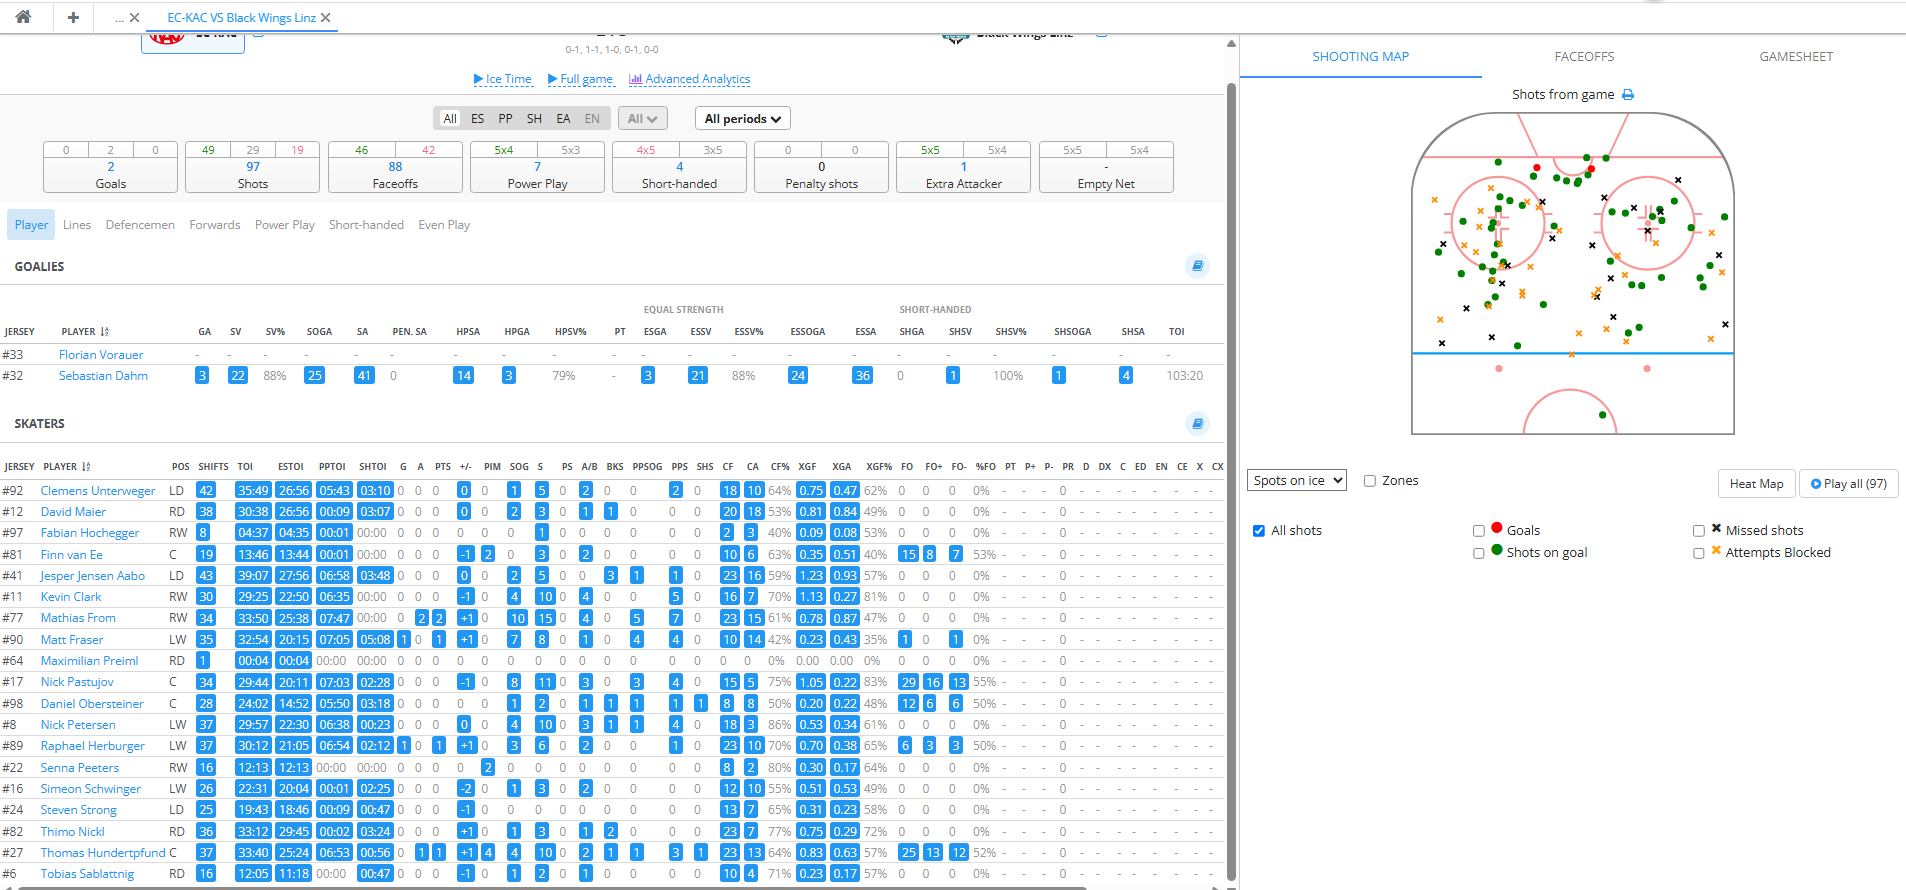Click the main page vertical scrollbar
Screen dimensions: 1906x890
[1231, 400]
